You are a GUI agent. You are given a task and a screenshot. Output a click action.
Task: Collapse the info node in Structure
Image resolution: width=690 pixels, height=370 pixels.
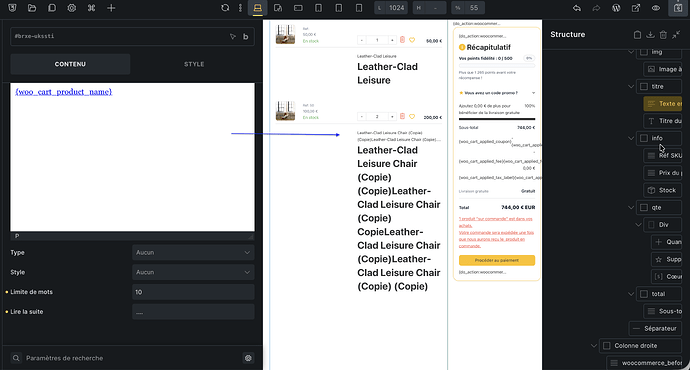click(x=631, y=138)
